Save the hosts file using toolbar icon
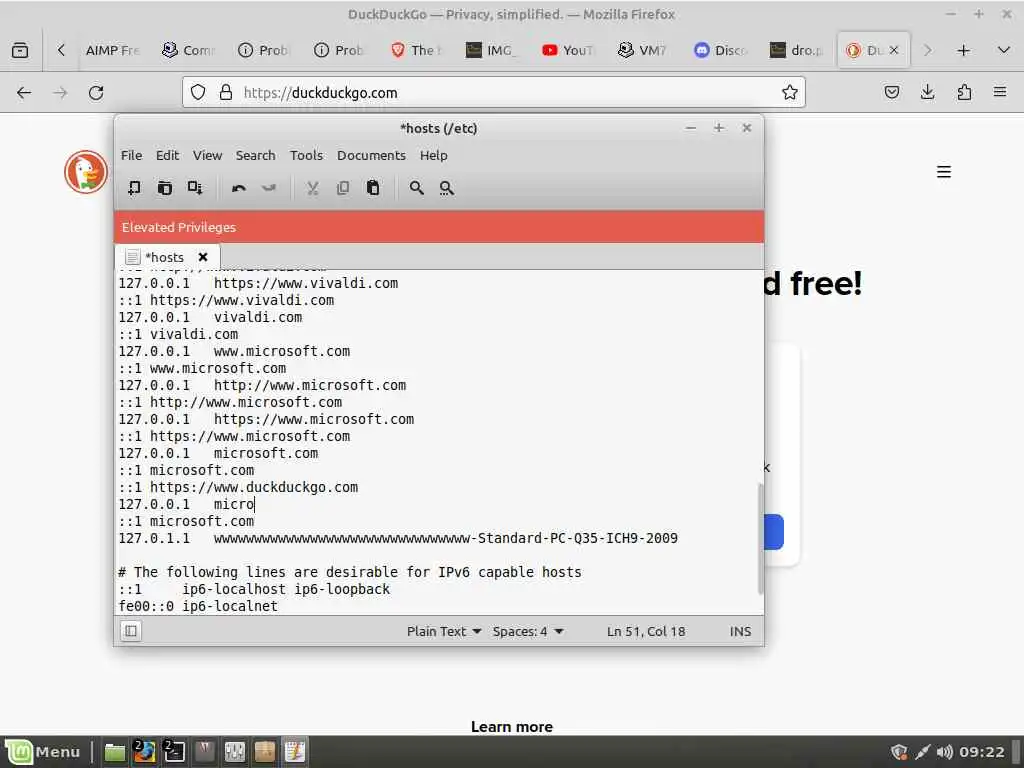Screen dimensions: 1024x768 (x=195, y=188)
